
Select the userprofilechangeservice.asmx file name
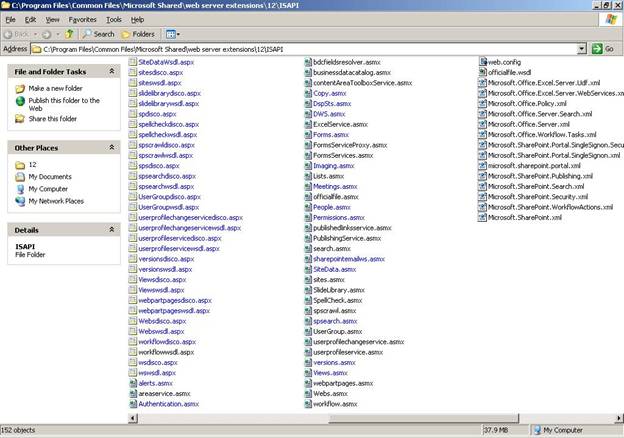[359, 342]
